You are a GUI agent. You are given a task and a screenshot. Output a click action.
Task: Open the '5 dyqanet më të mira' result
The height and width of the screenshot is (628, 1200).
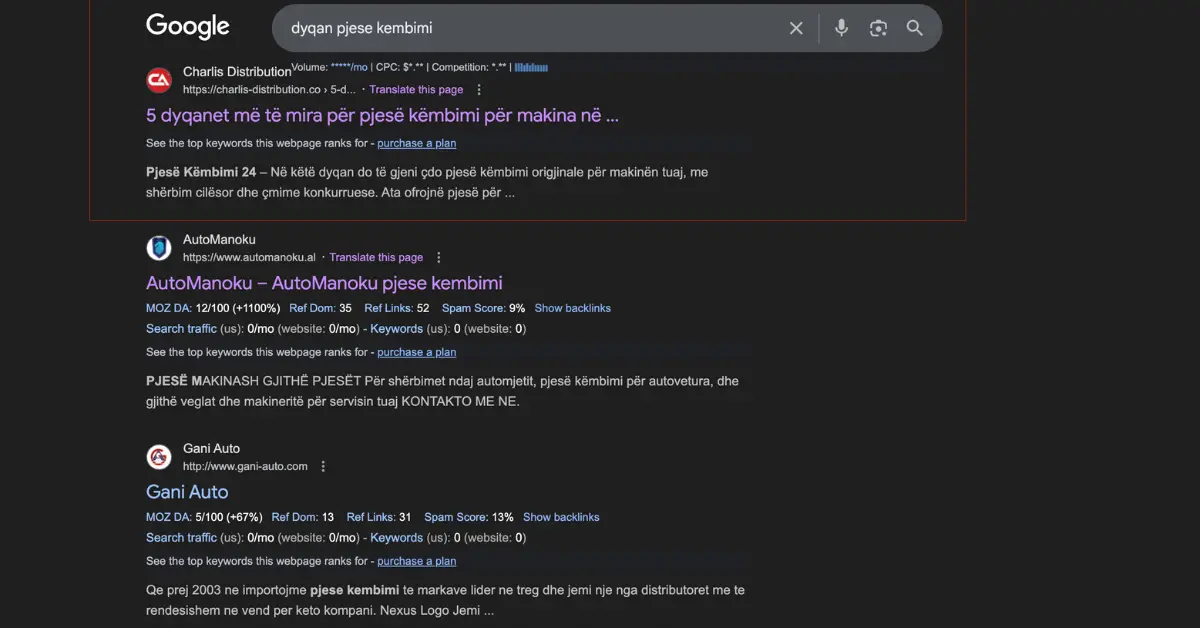(382, 115)
